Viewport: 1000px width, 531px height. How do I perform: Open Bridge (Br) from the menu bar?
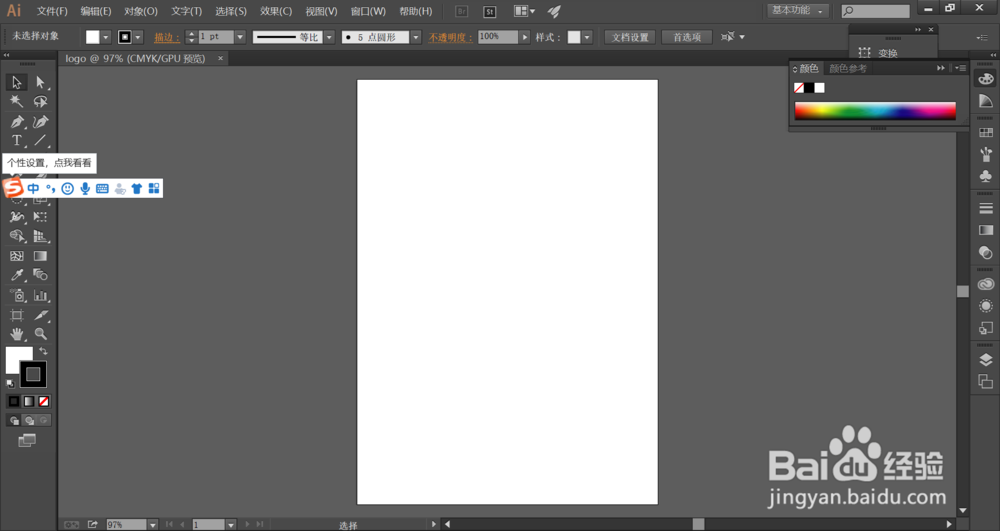tap(461, 11)
